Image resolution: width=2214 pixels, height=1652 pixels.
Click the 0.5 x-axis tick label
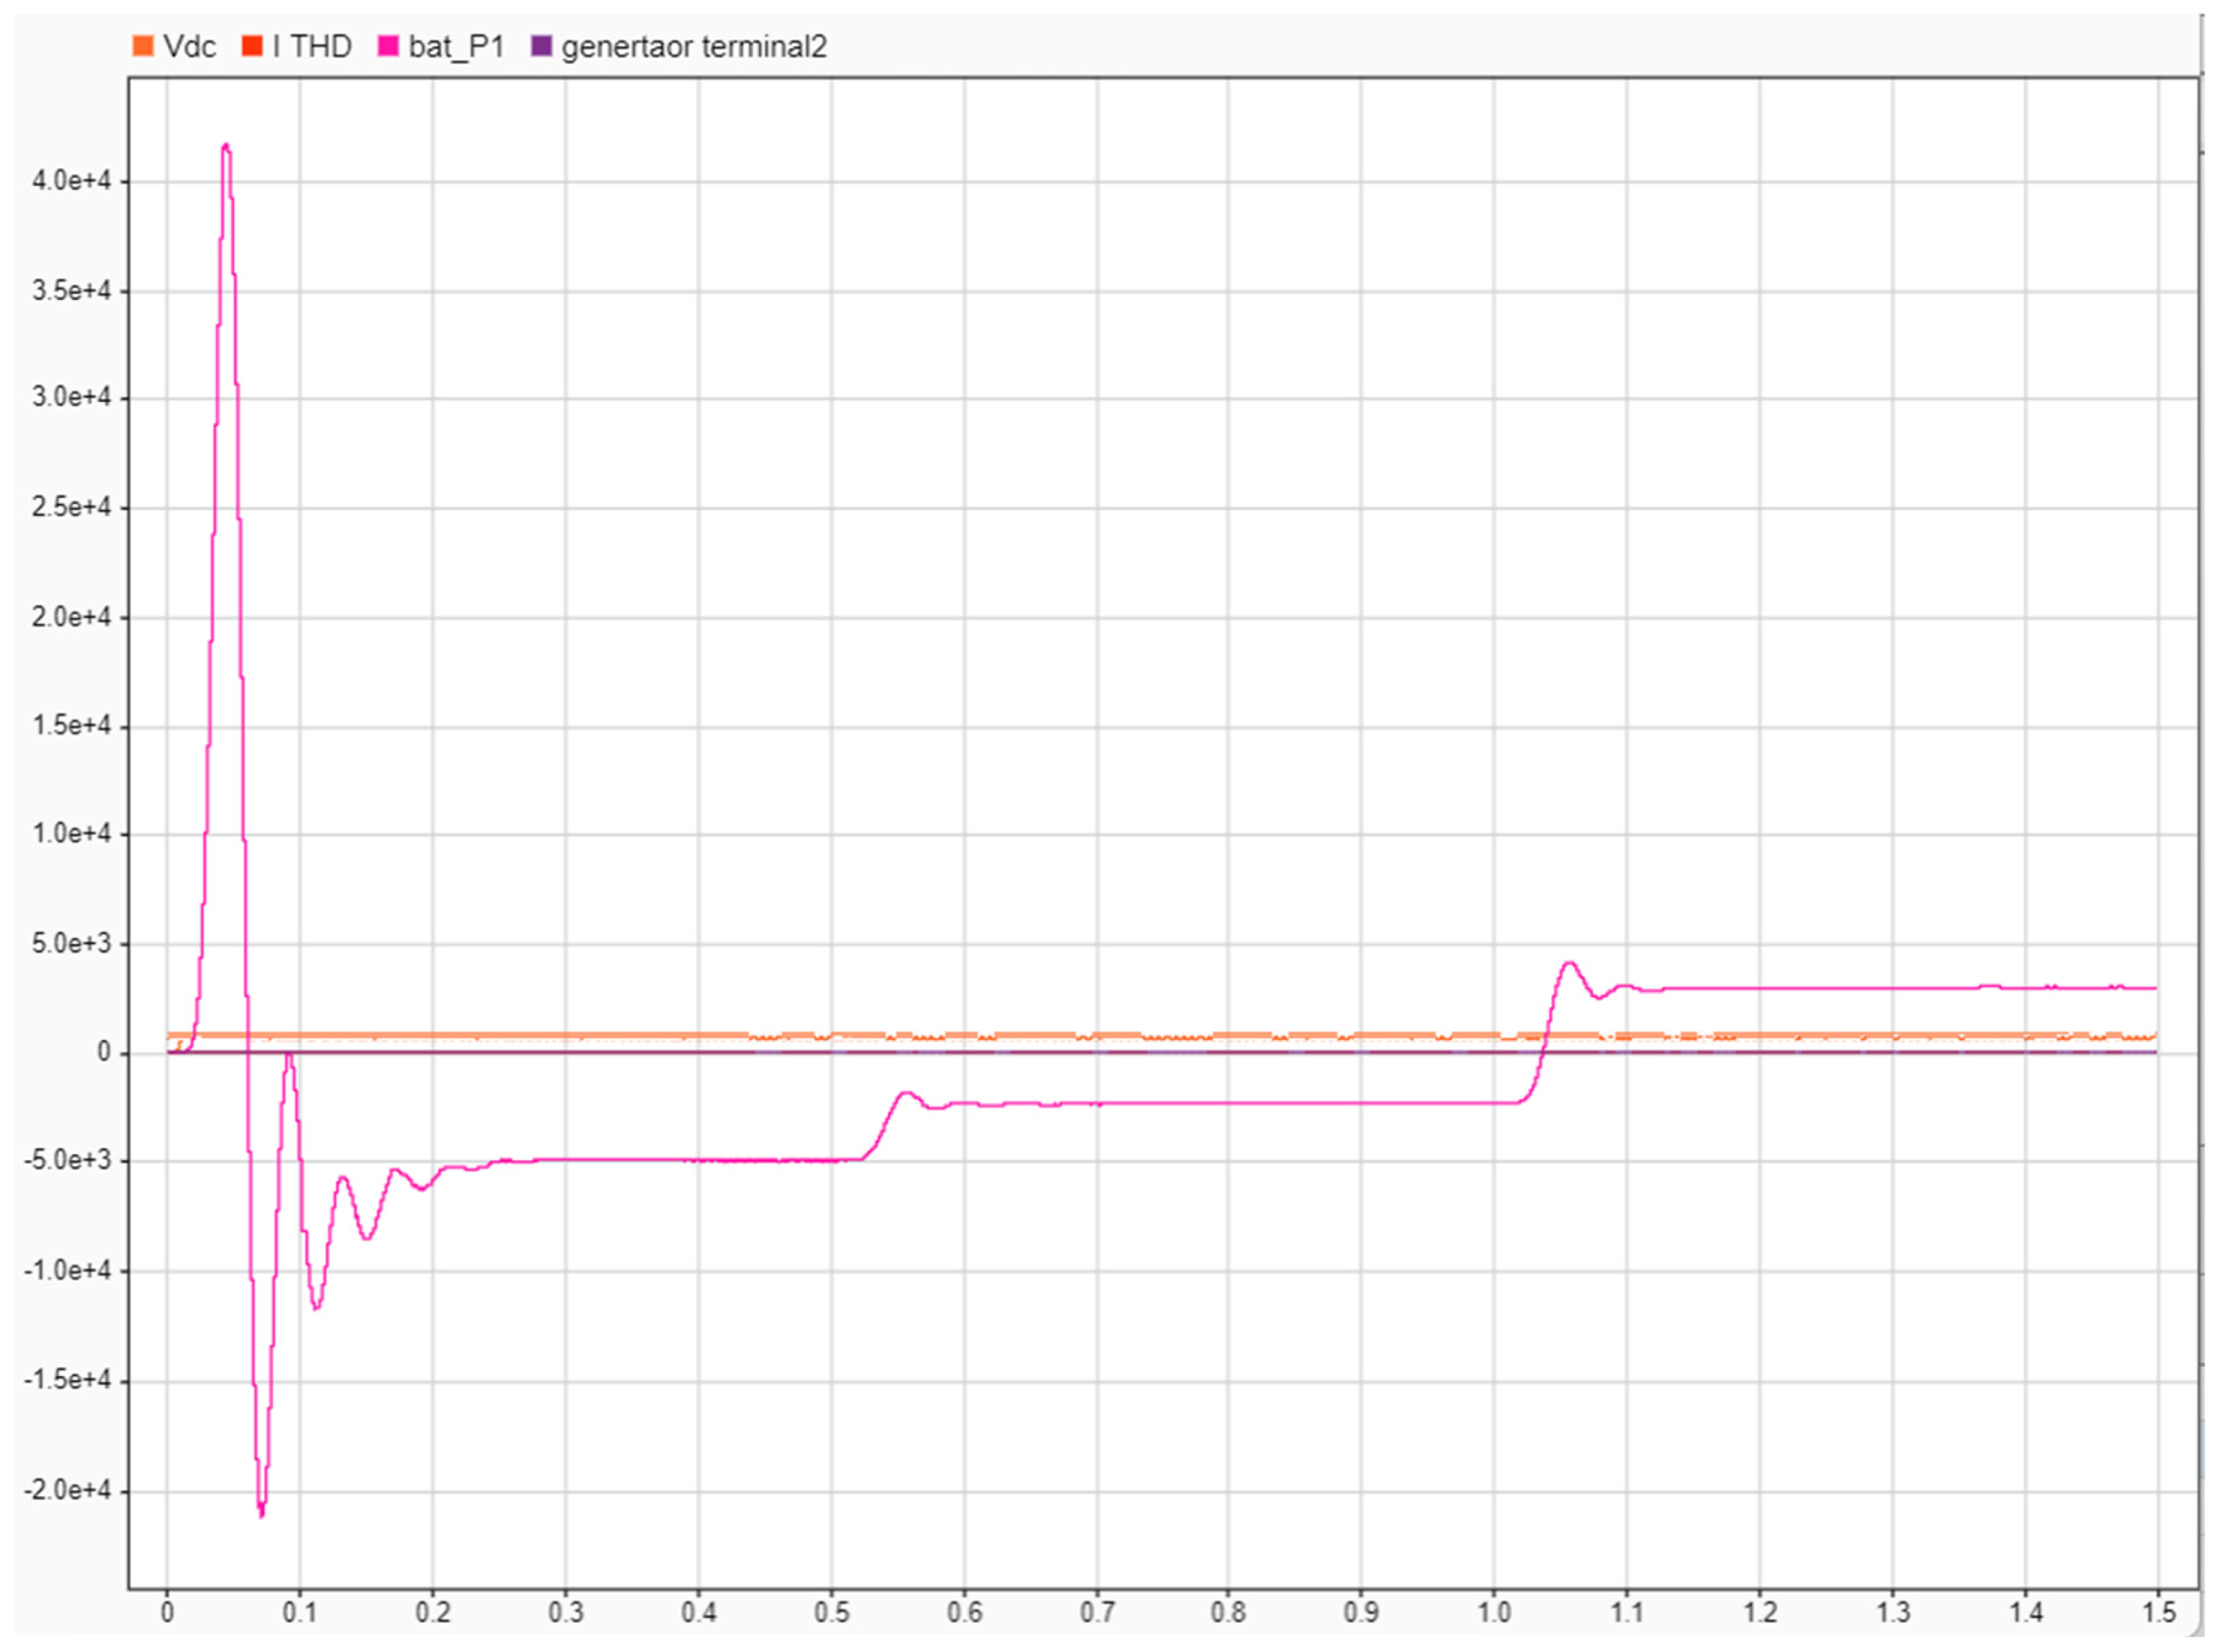[831, 1613]
